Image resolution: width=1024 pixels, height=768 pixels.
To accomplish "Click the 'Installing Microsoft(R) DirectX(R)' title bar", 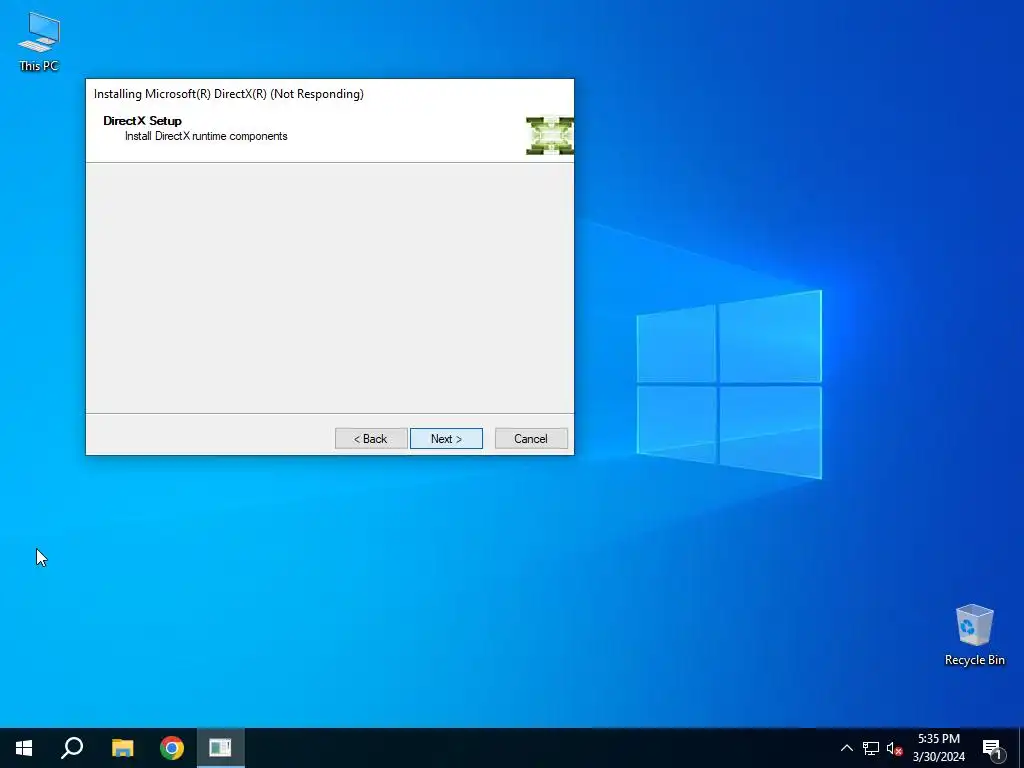I will (x=330, y=94).
